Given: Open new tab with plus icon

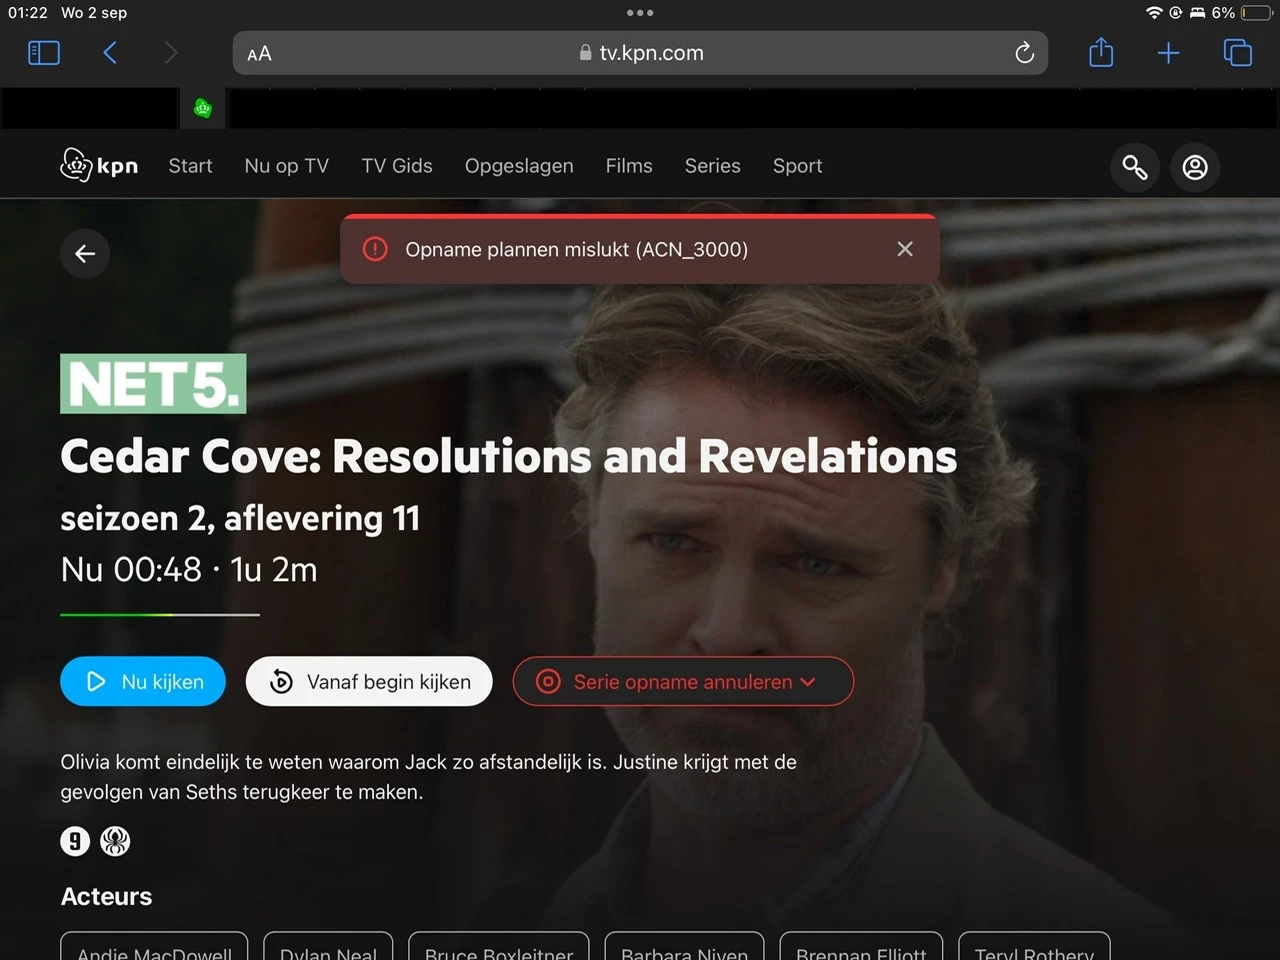Looking at the screenshot, I should pyautogui.click(x=1168, y=53).
